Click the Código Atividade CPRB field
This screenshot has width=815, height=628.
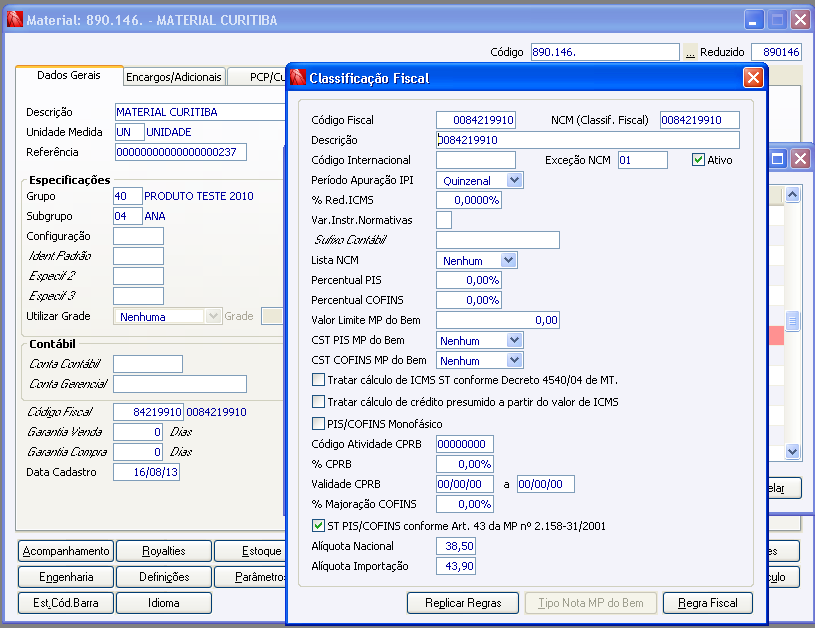pyautogui.click(x=465, y=444)
